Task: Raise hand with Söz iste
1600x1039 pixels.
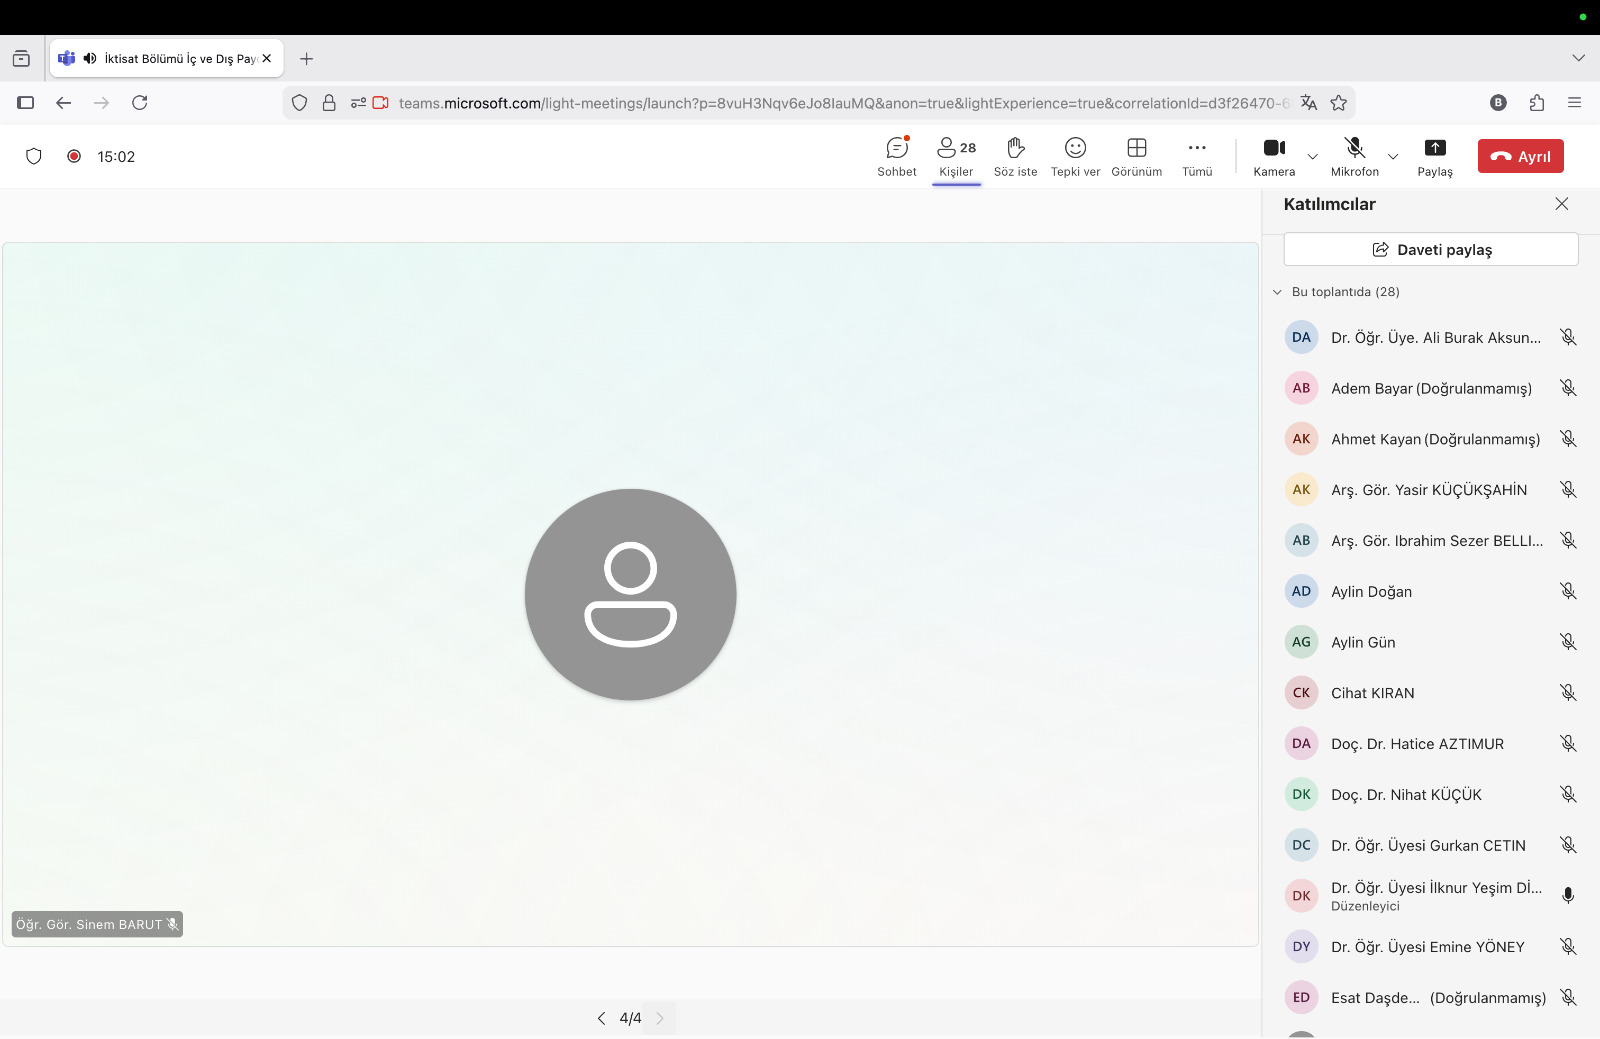Action: click(x=1015, y=156)
